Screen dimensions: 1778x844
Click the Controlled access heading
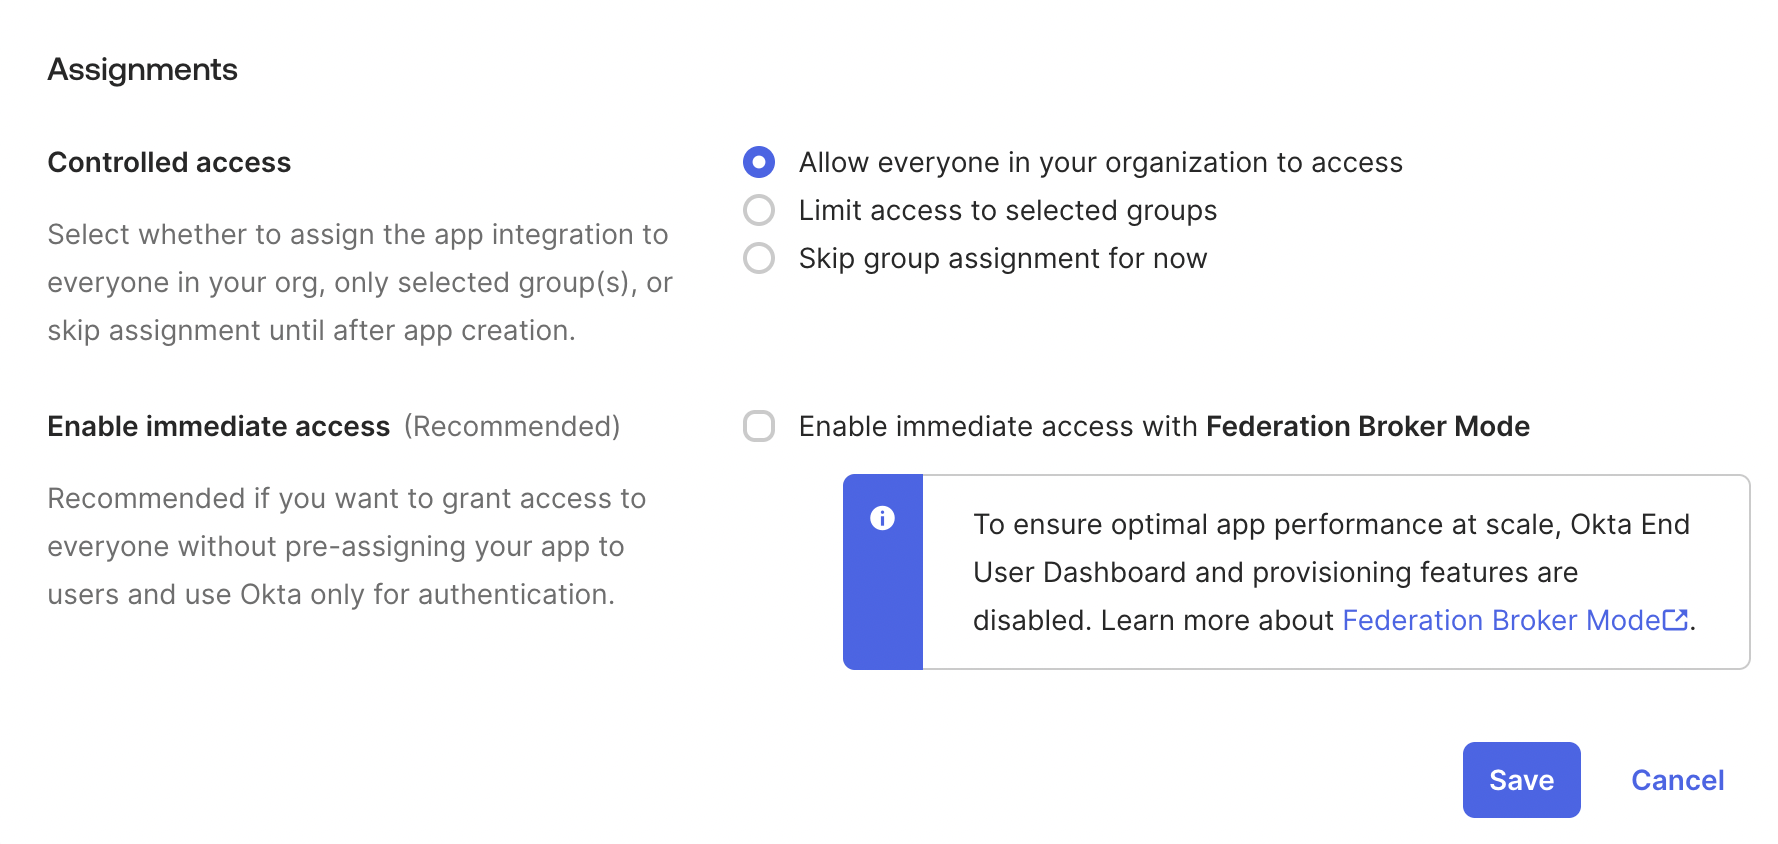tap(169, 163)
